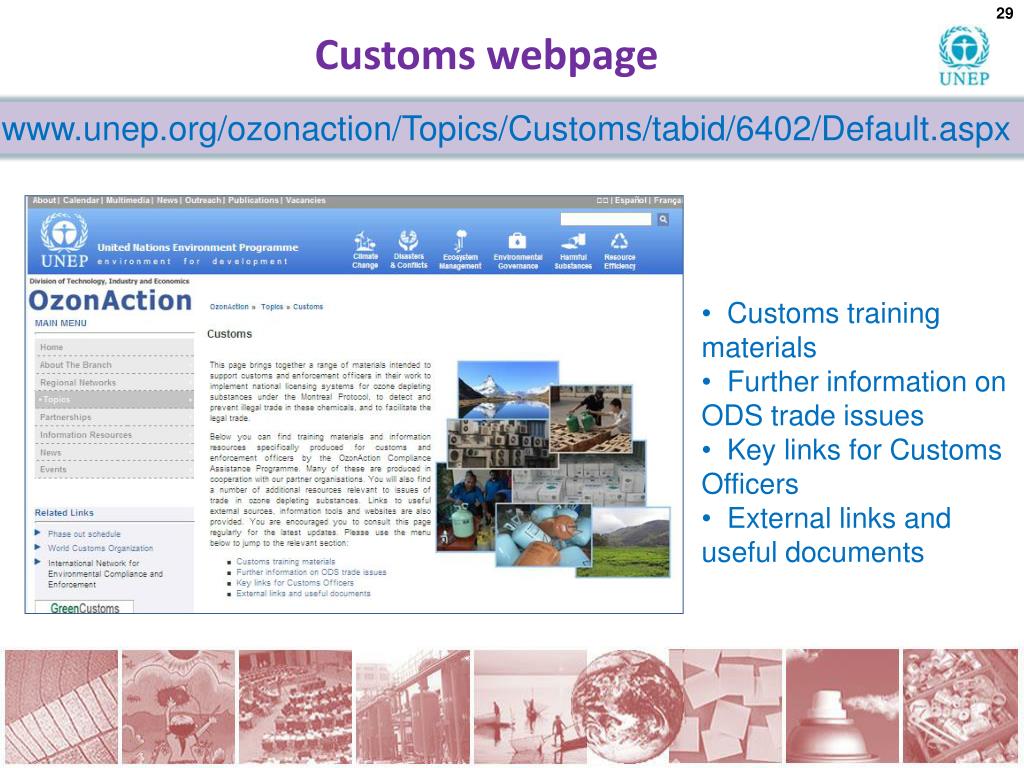
Task: Select Regional Networks menu item
Action: (x=114, y=383)
